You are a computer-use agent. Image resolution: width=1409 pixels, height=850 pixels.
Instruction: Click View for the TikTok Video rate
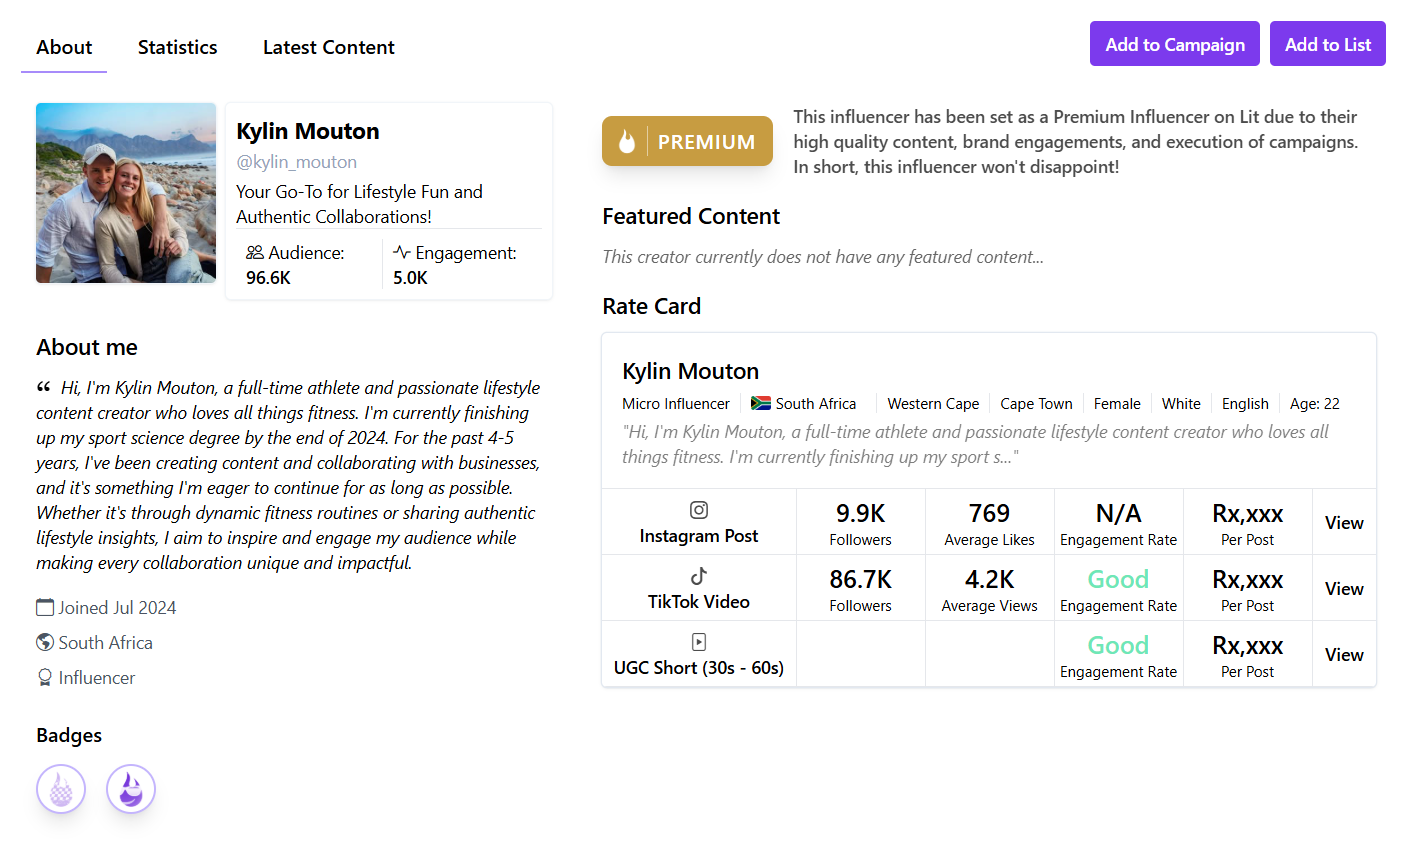[x=1344, y=588]
